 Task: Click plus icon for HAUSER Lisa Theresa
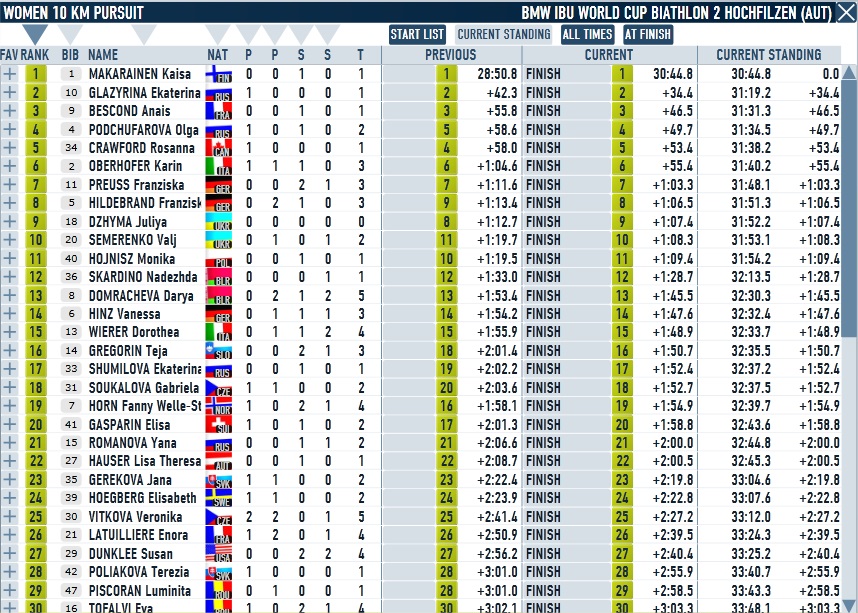(9, 461)
